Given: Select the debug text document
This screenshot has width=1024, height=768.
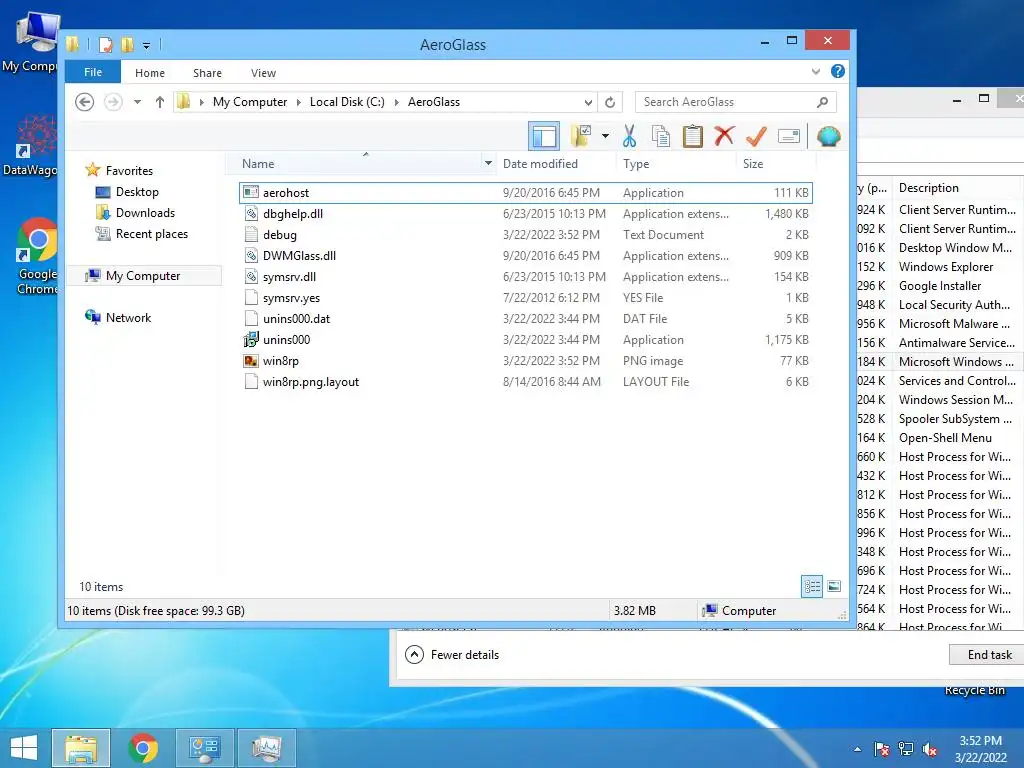Looking at the screenshot, I should tap(526, 234).
